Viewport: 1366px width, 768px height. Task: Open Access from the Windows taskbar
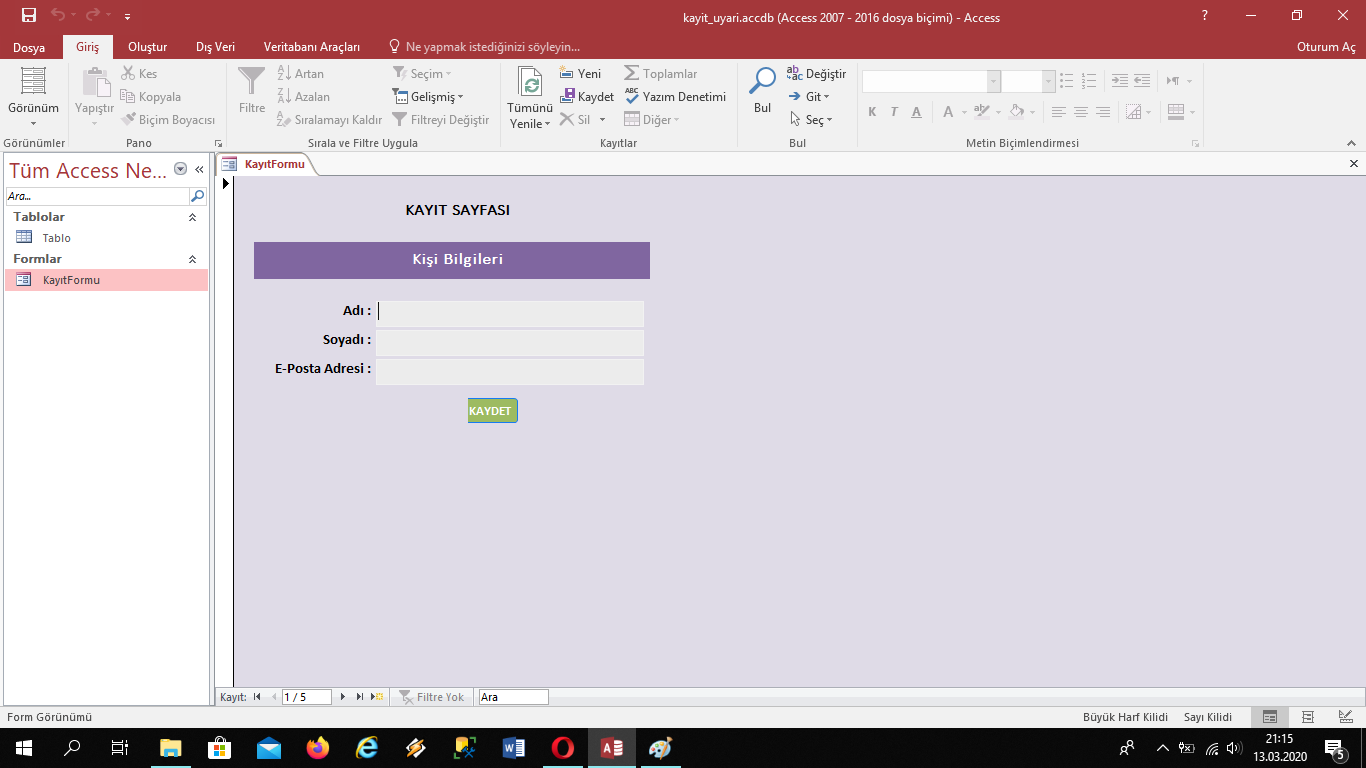click(611, 747)
